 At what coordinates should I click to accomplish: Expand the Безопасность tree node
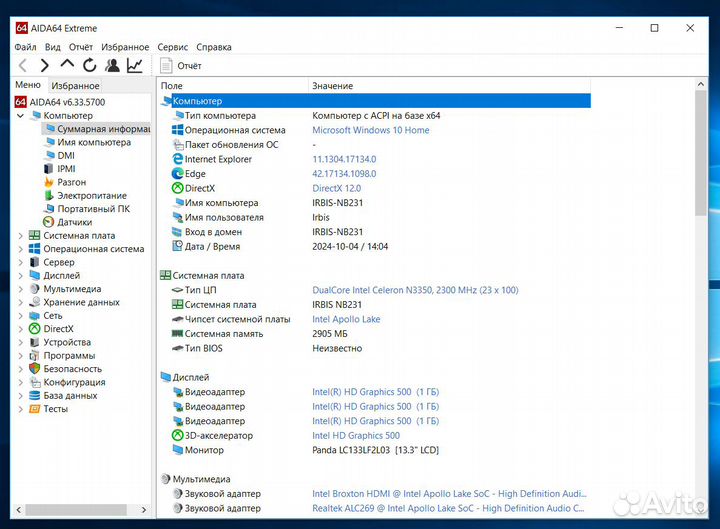20,369
